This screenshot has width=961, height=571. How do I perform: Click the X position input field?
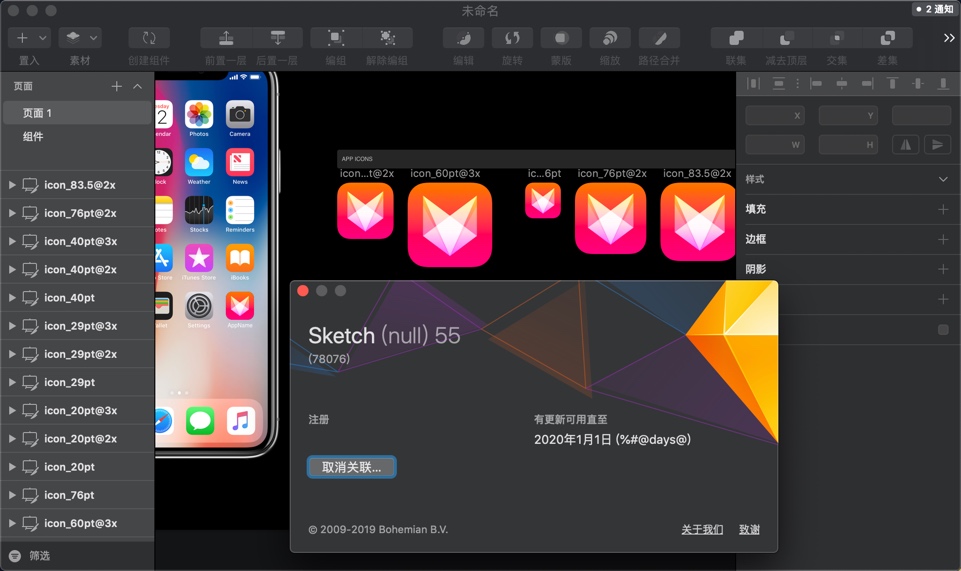pyautogui.click(x=775, y=115)
